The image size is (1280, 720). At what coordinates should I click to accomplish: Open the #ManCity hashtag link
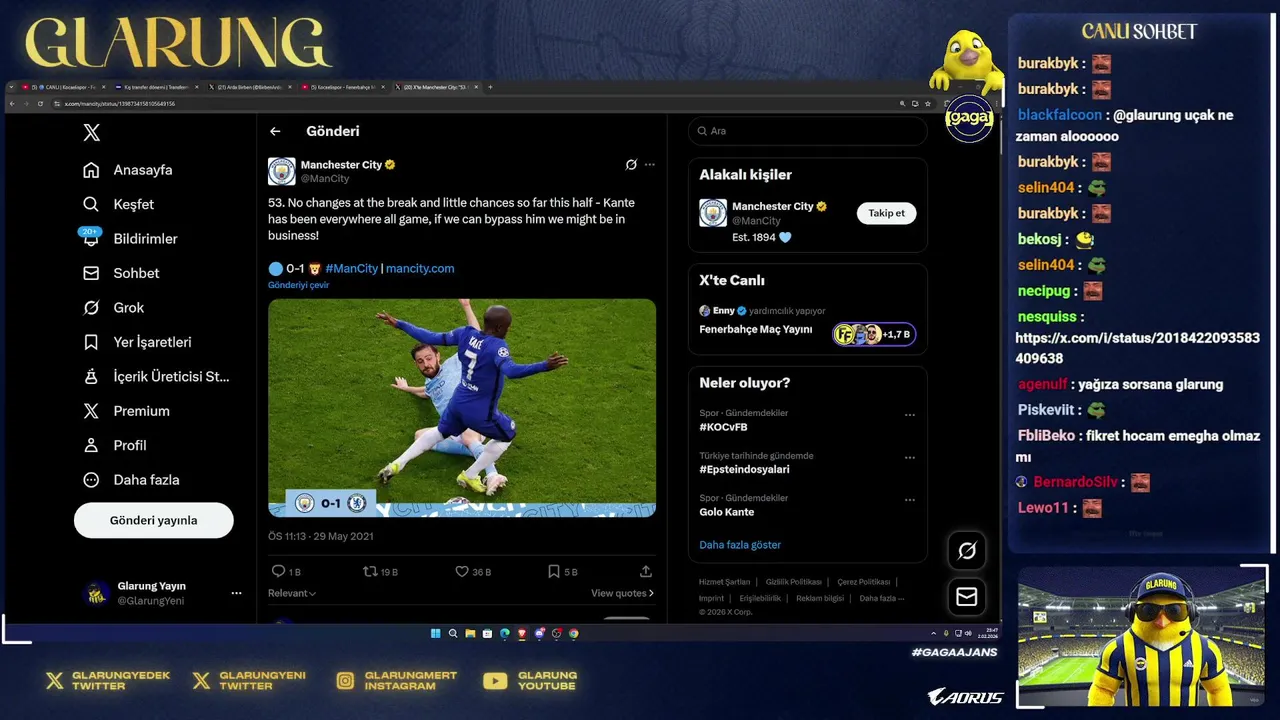point(351,269)
